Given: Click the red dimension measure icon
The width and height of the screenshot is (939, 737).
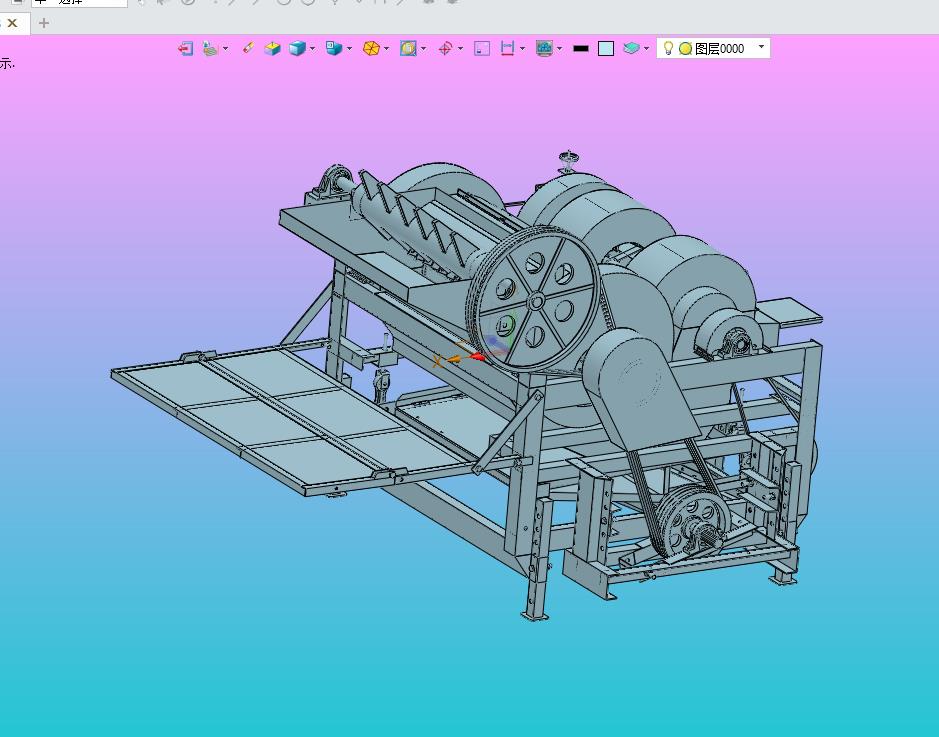Looking at the screenshot, I should (x=507, y=48).
